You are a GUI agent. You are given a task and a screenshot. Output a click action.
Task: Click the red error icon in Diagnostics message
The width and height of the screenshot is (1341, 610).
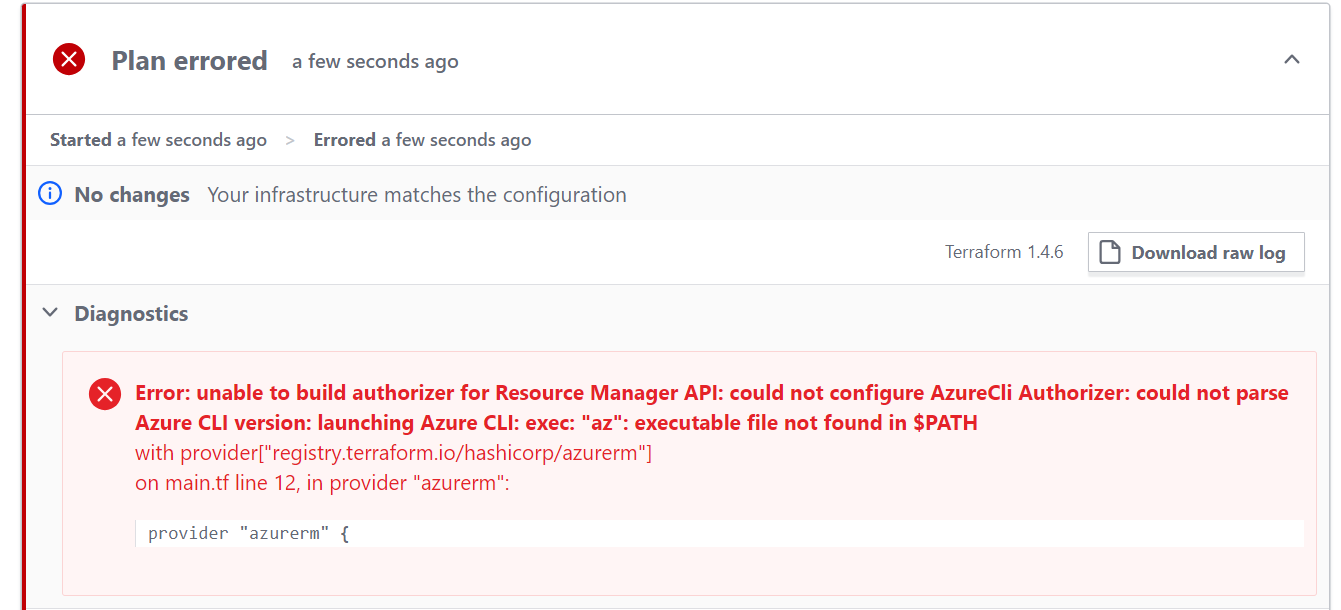pyautogui.click(x=105, y=394)
